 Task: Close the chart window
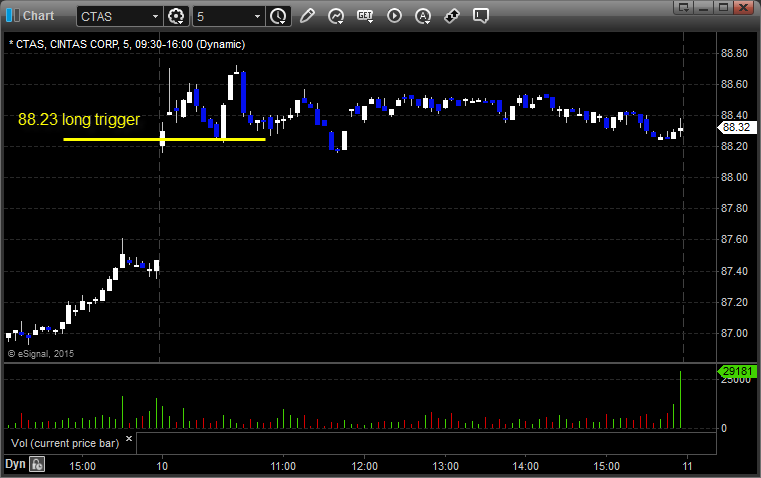tap(744, 7)
